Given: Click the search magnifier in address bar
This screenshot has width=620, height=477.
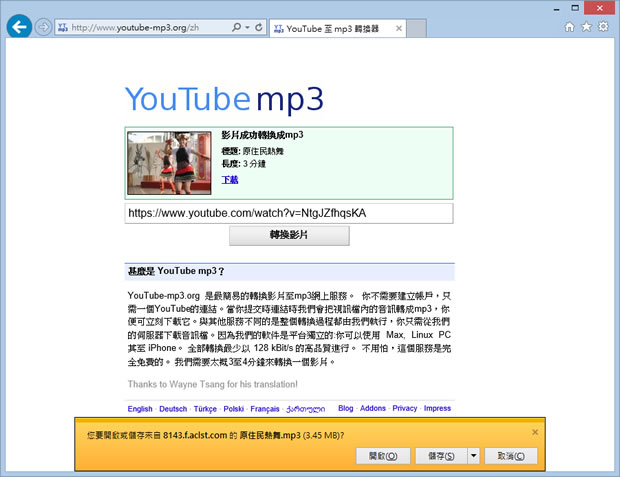Looking at the screenshot, I should coord(236,28).
